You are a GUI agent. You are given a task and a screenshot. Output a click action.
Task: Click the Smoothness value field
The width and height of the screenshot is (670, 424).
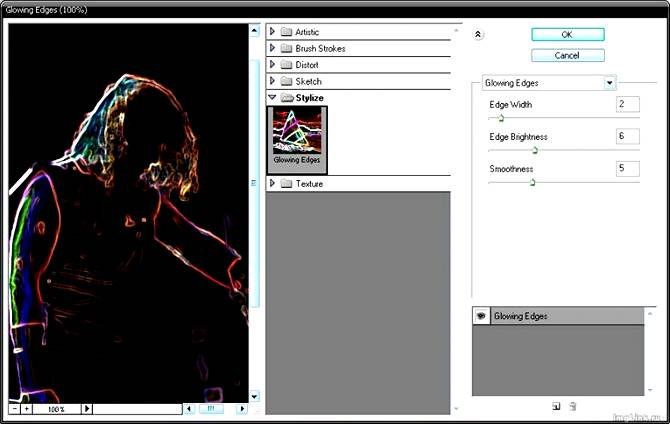(627, 168)
